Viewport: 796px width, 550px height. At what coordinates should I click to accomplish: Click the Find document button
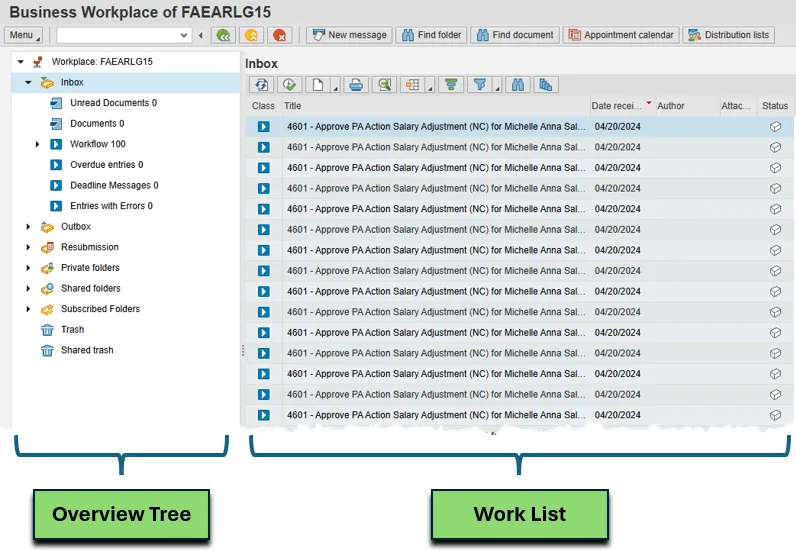(515, 35)
